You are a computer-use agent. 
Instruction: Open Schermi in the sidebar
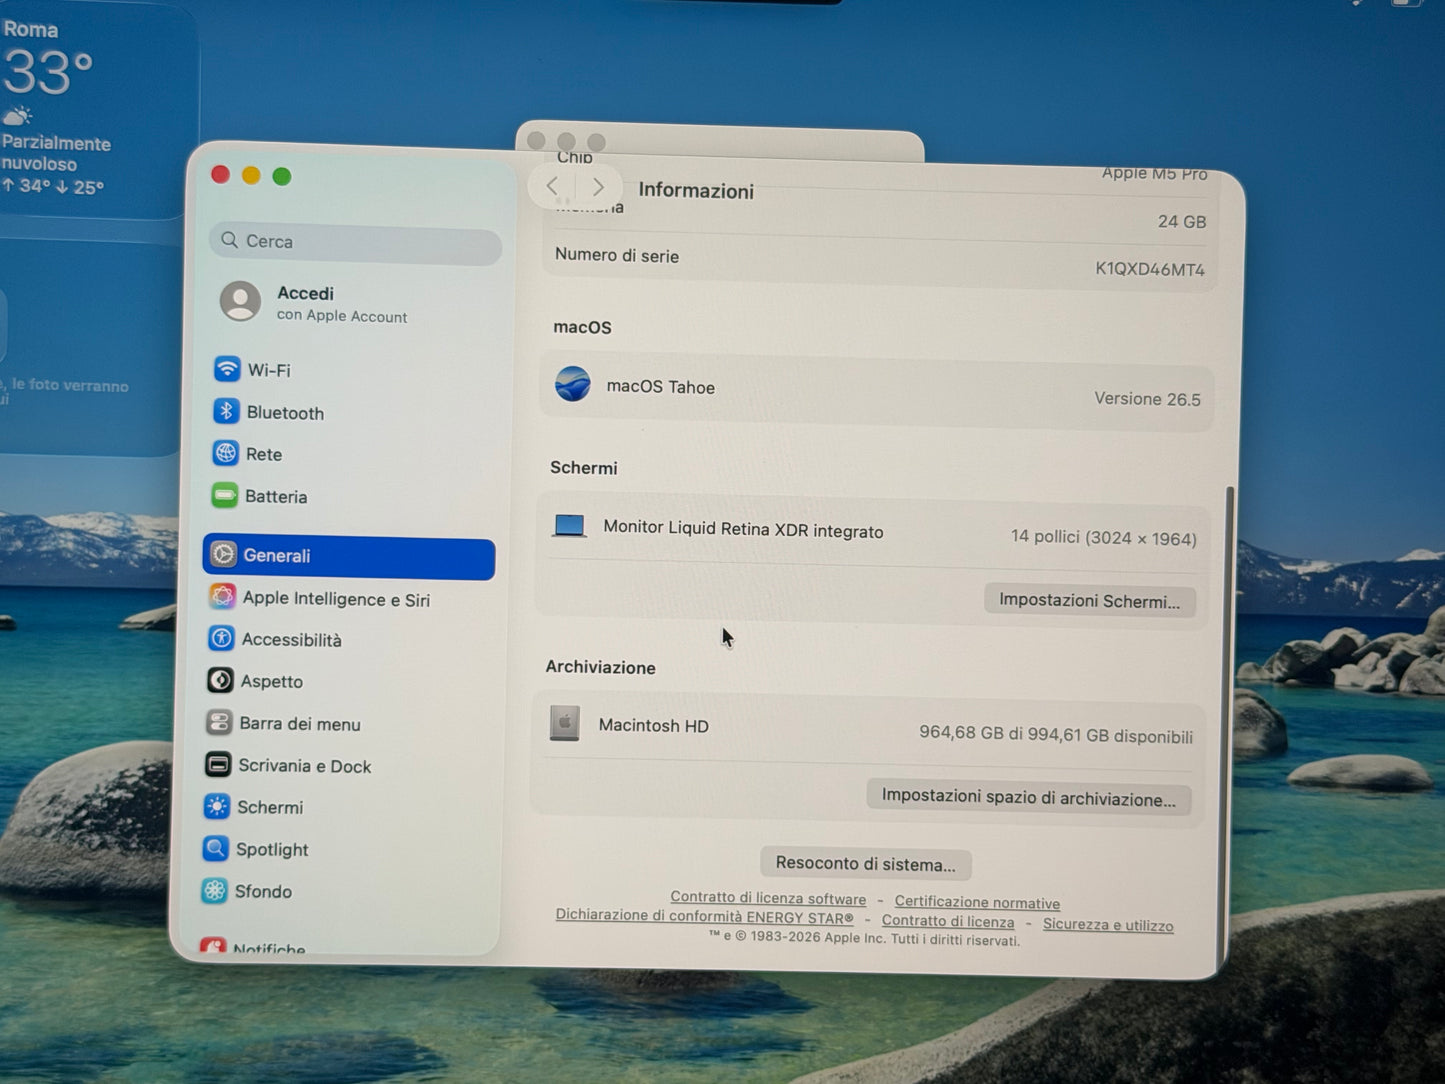coord(253,807)
